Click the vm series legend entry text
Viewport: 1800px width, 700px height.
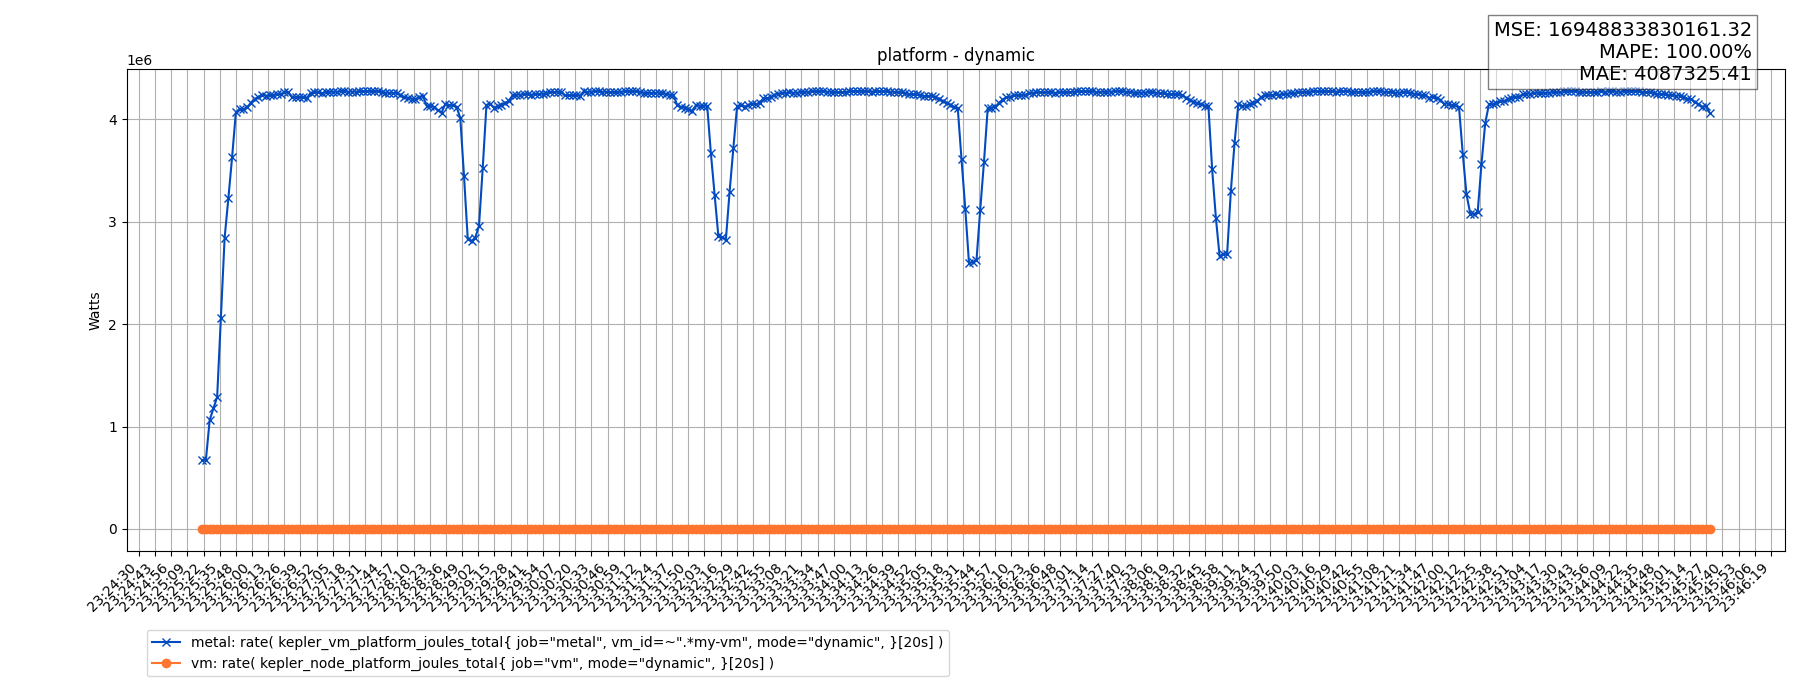(482, 663)
